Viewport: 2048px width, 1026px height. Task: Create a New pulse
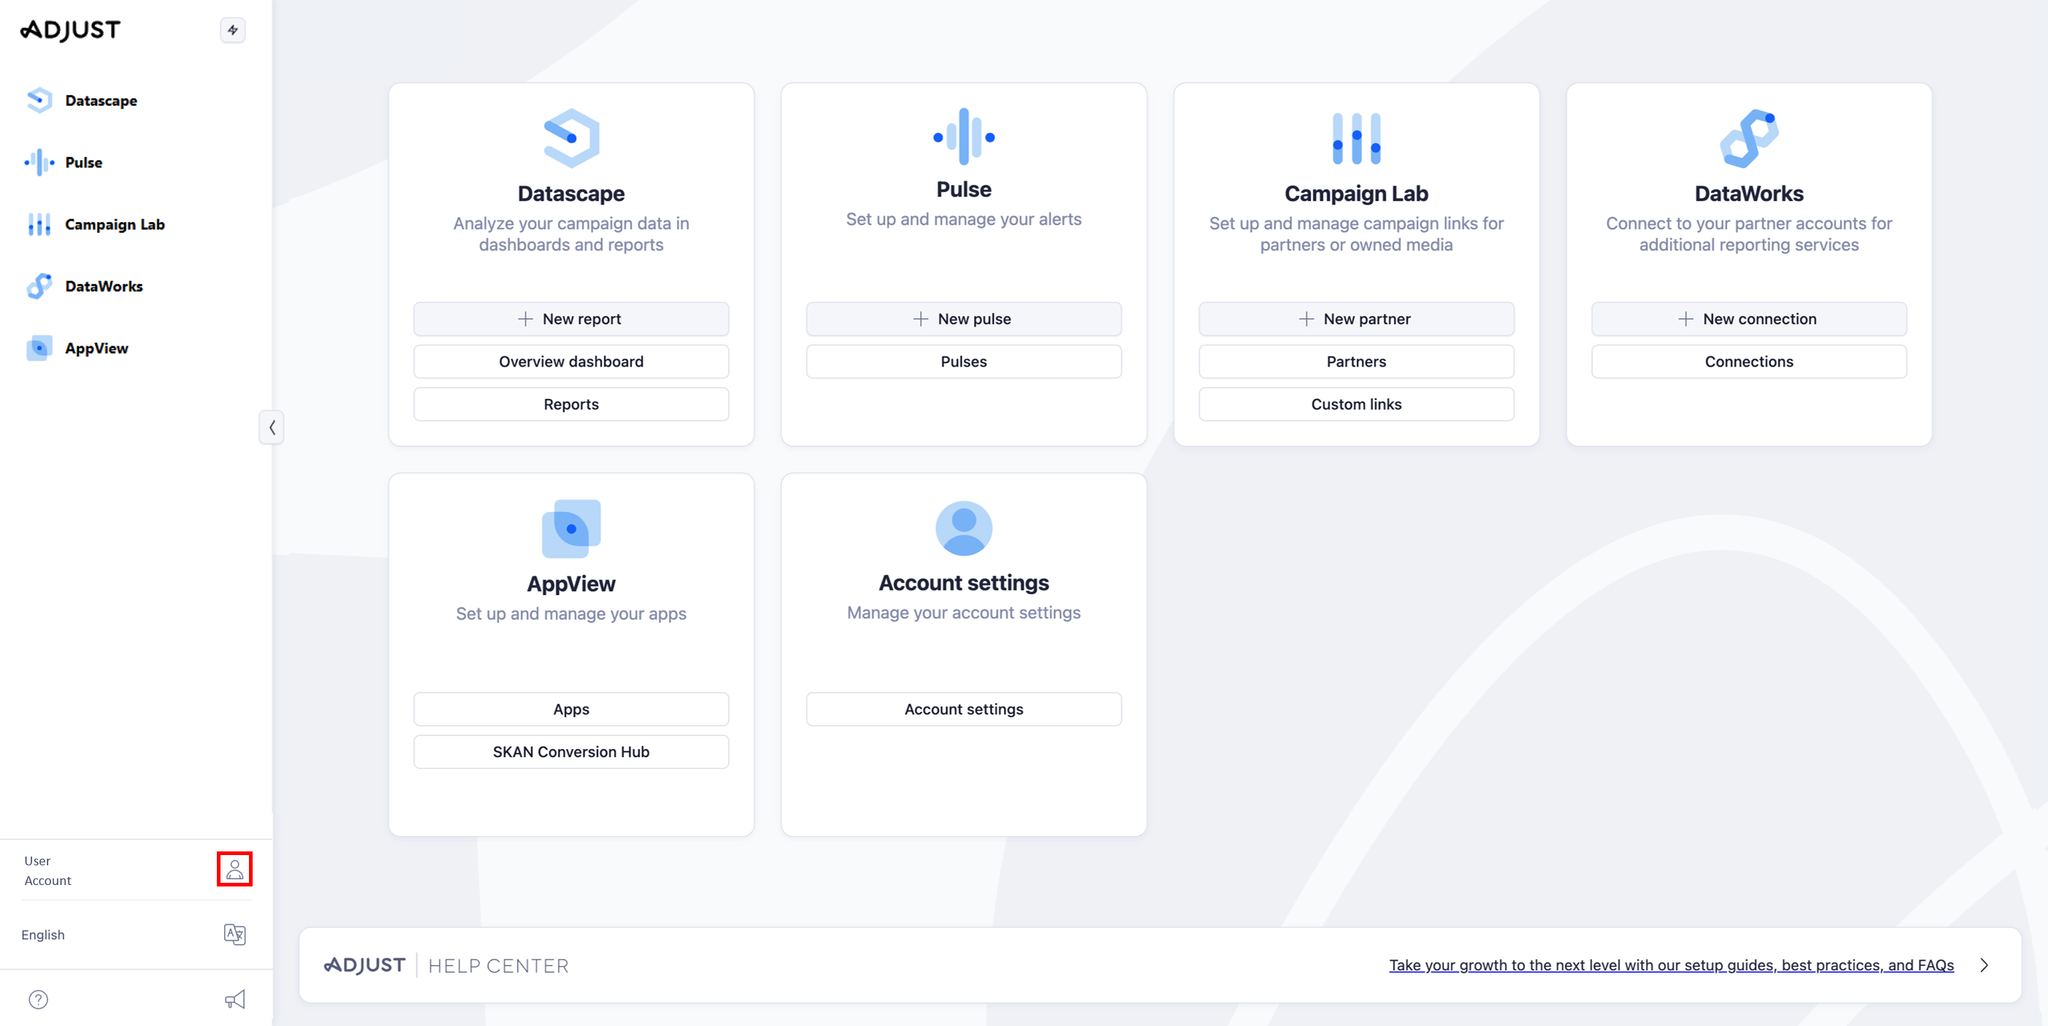[964, 319]
